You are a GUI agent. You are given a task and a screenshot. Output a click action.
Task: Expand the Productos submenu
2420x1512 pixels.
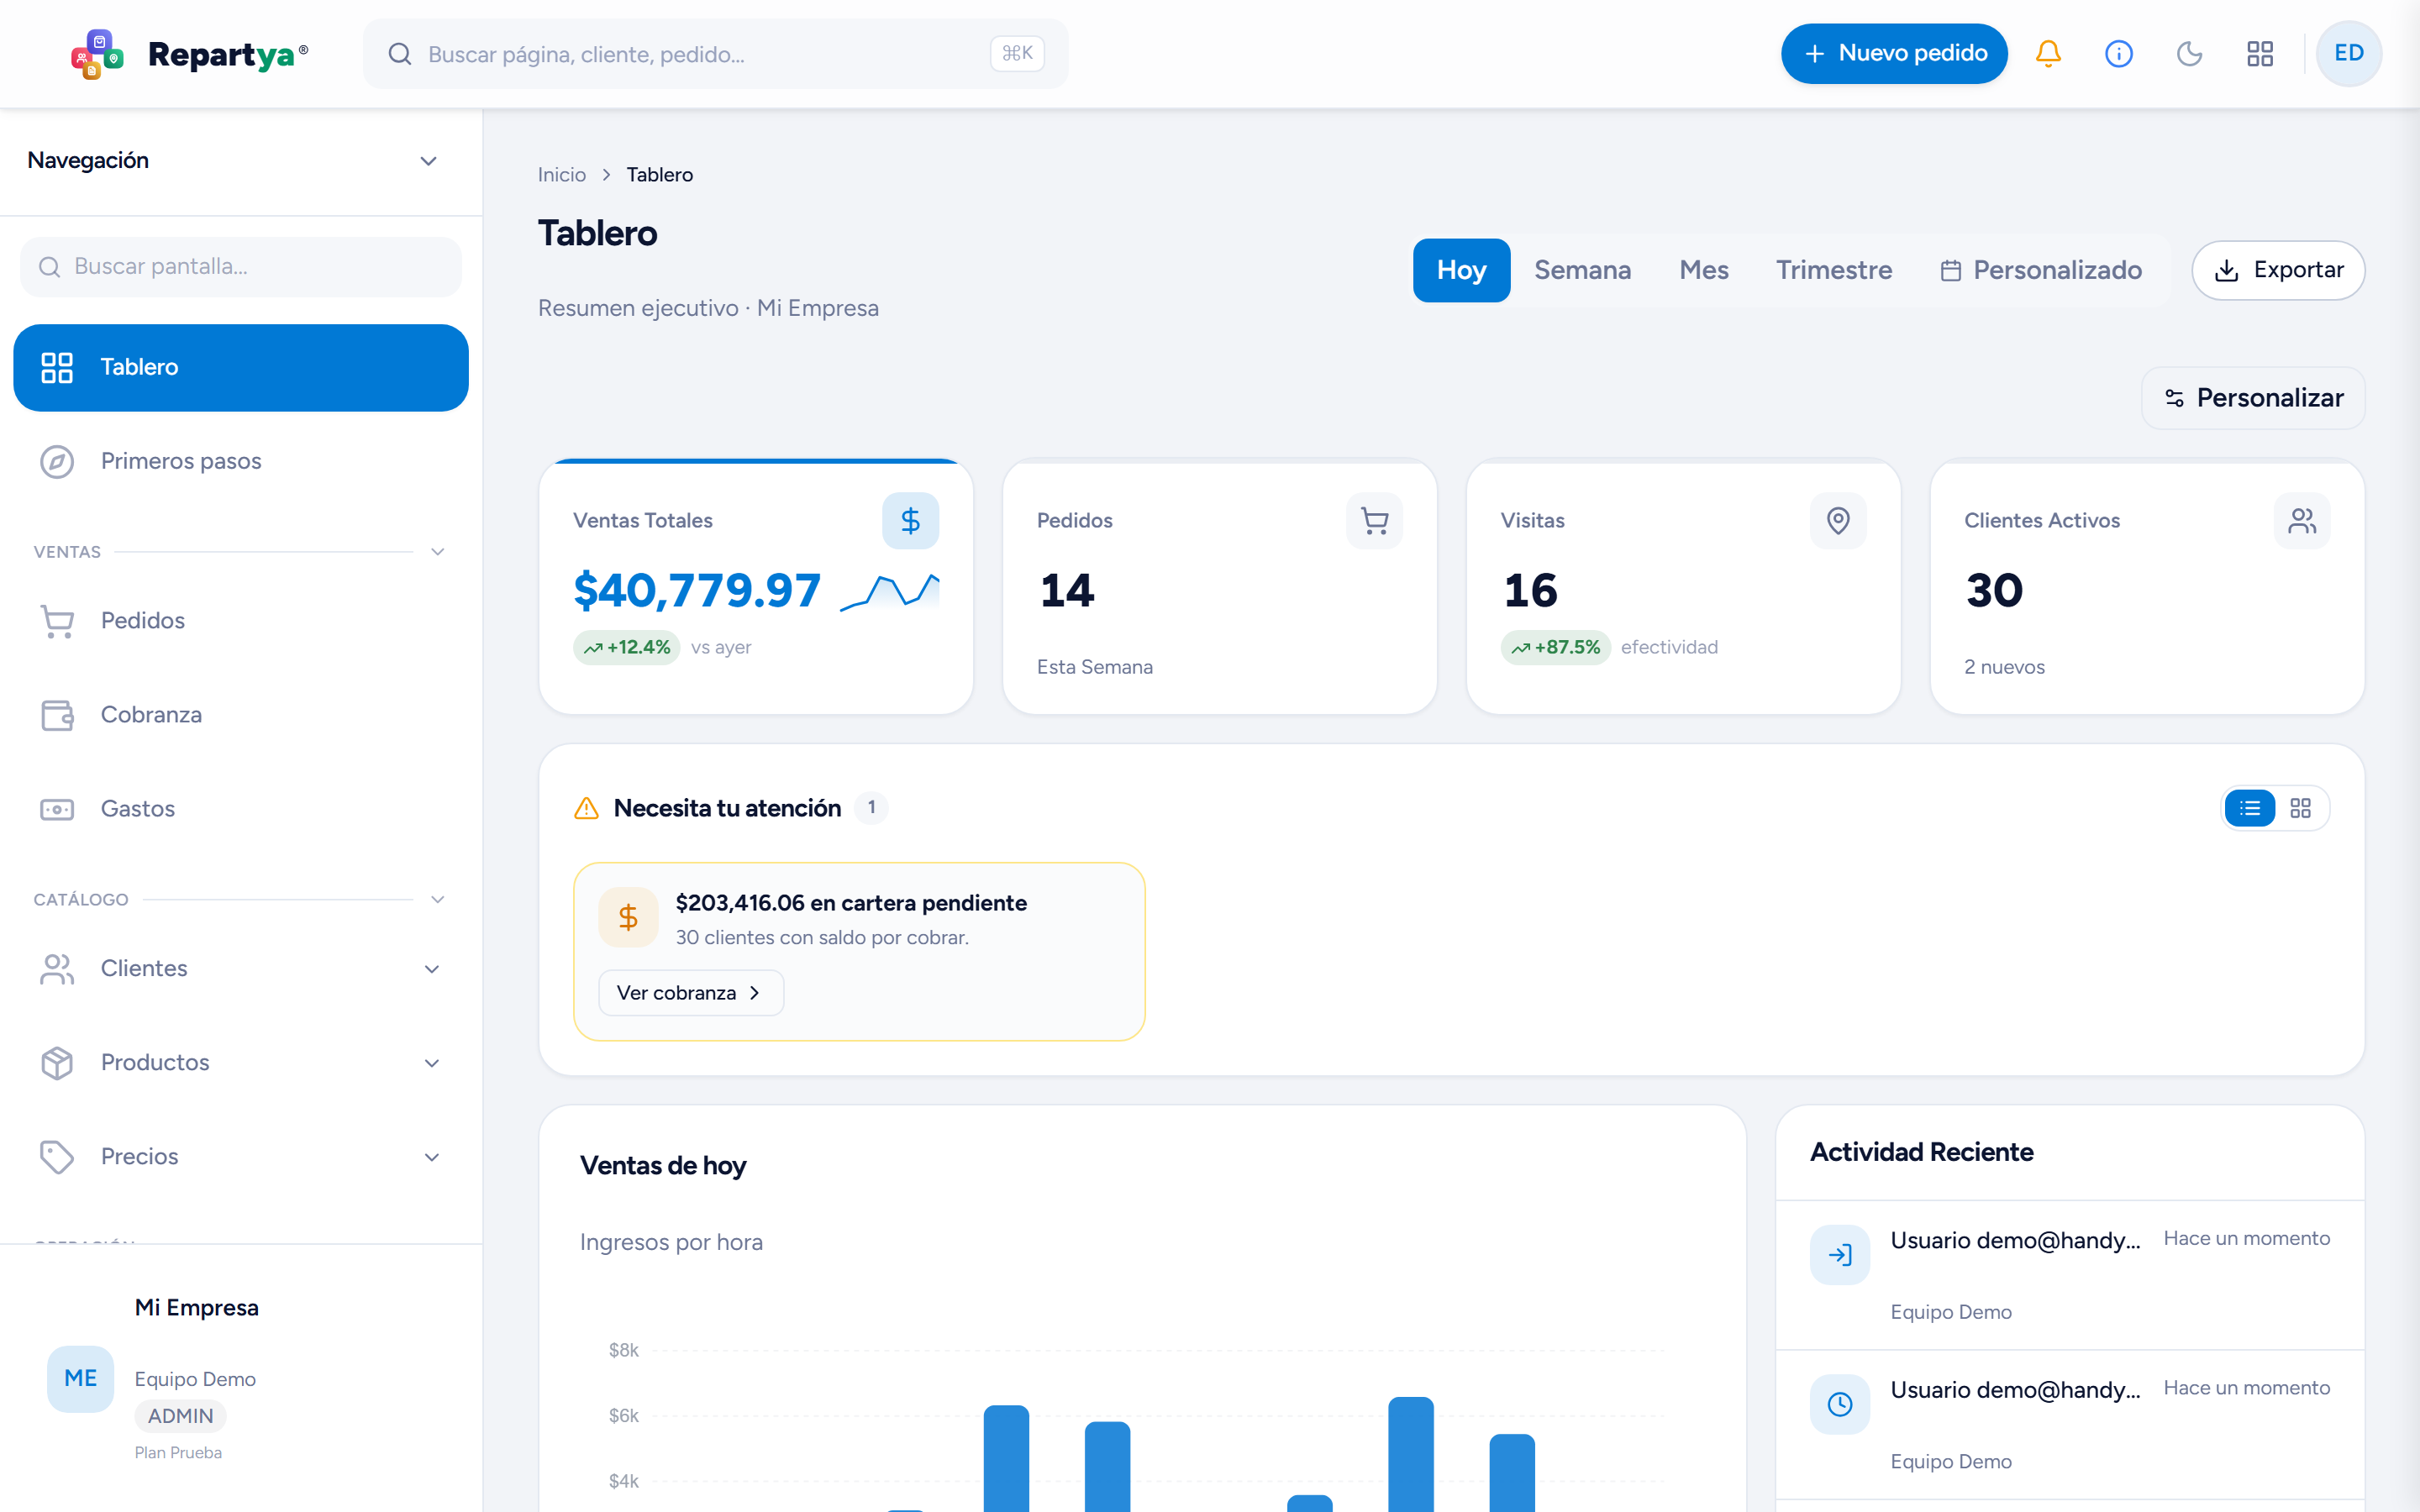[432, 1063]
